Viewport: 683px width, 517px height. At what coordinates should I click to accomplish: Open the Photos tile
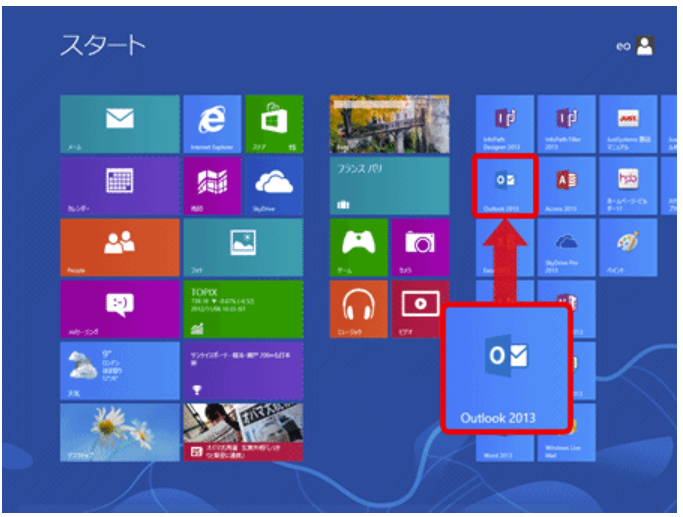[243, 247]
